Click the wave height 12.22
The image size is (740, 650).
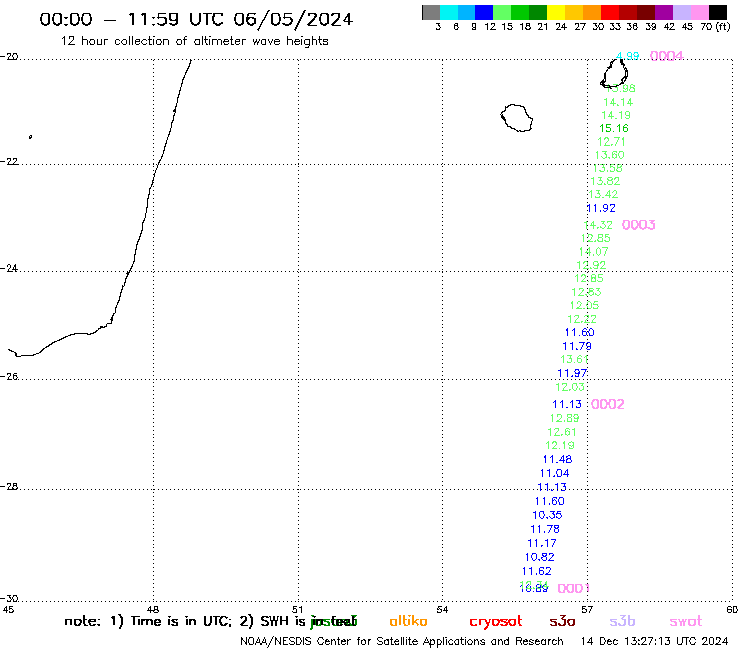(x=582, y=319)
